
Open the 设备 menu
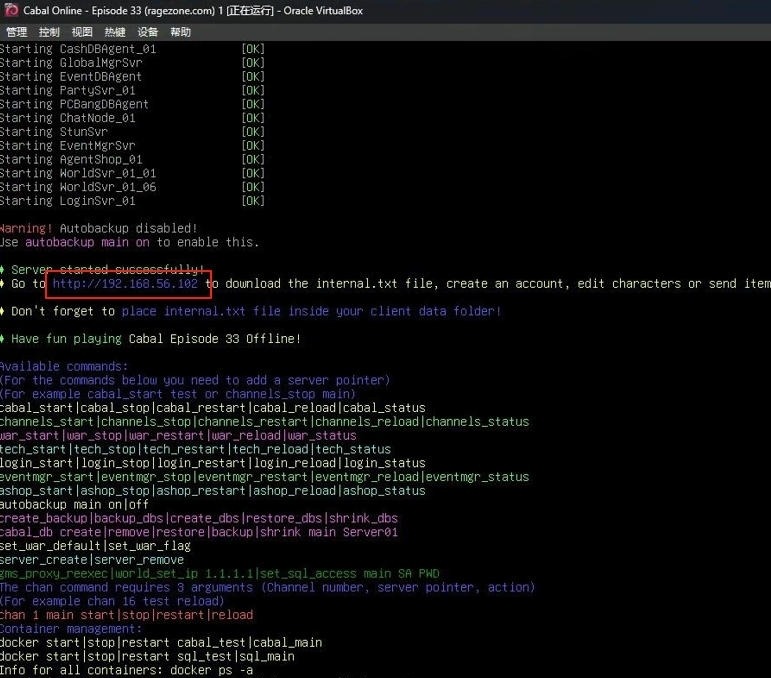[148, 32]
